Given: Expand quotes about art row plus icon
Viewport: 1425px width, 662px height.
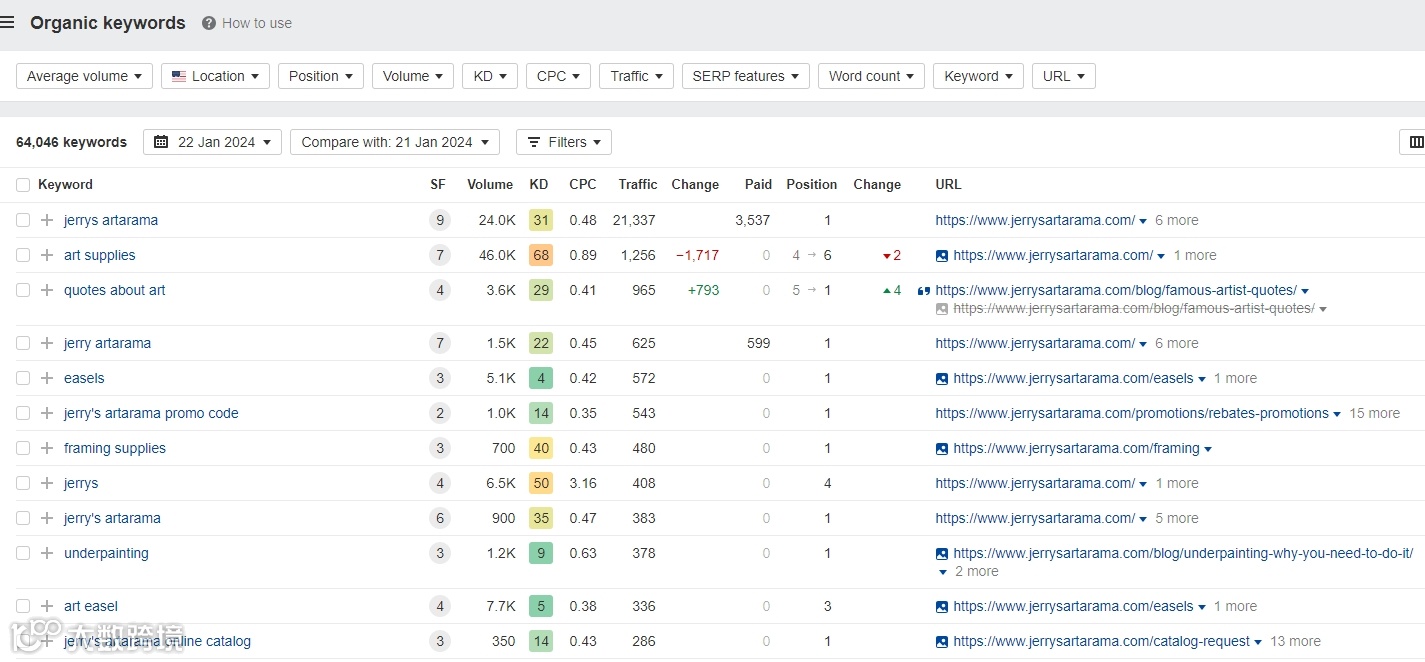Looking at the screenshot, I should click(x=47, y=290).
